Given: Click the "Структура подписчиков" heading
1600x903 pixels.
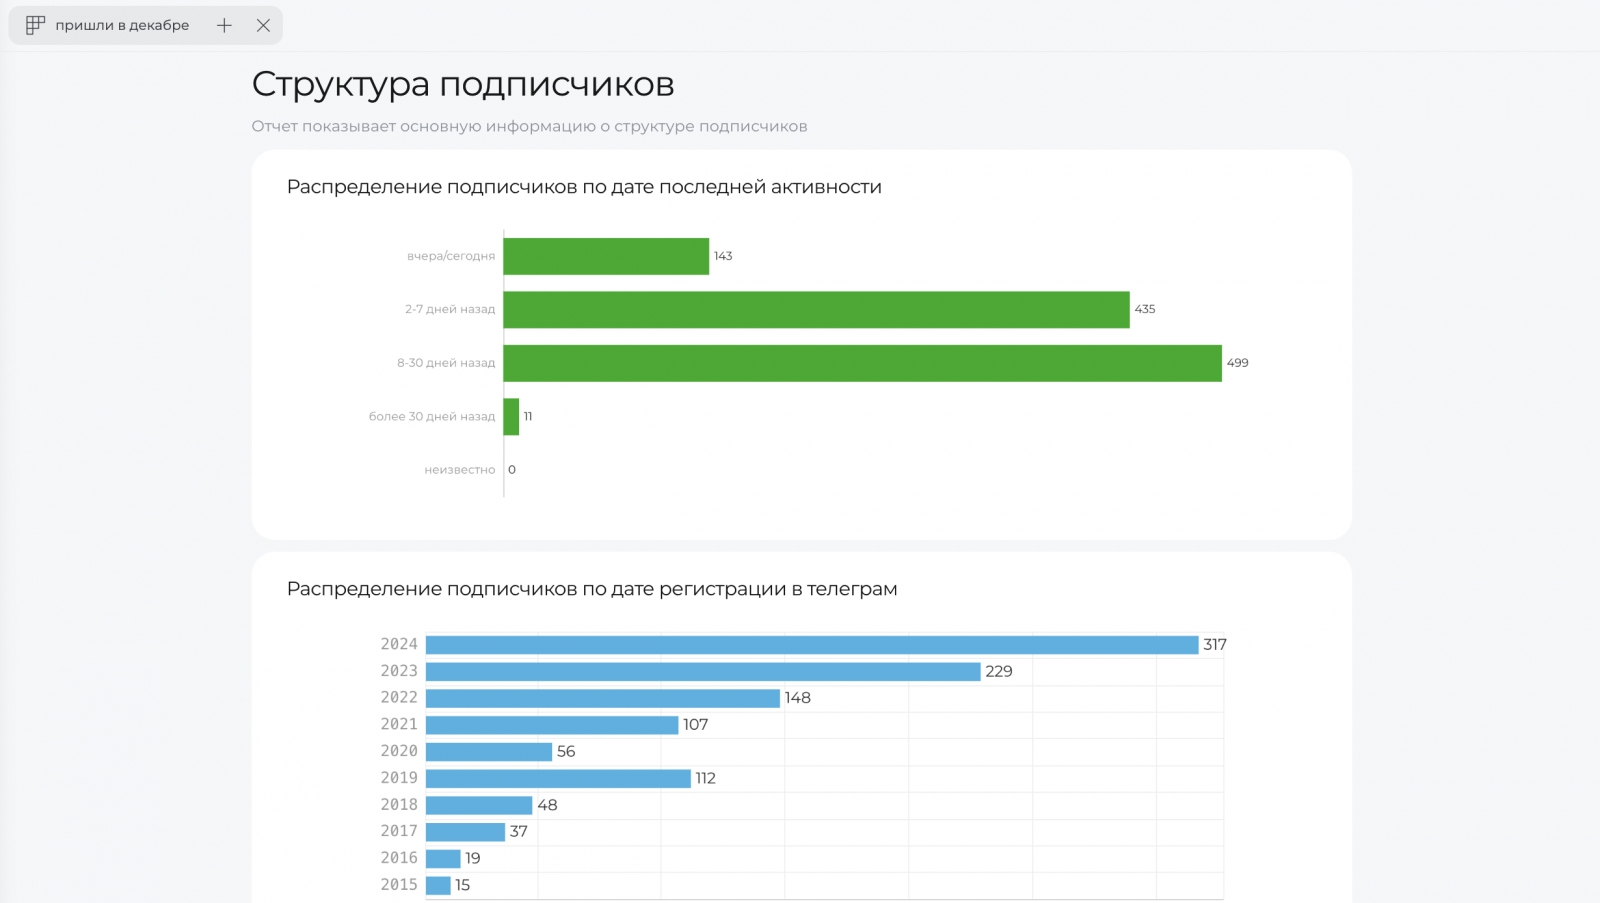Looking at the screenshot, I should [463, 84].
